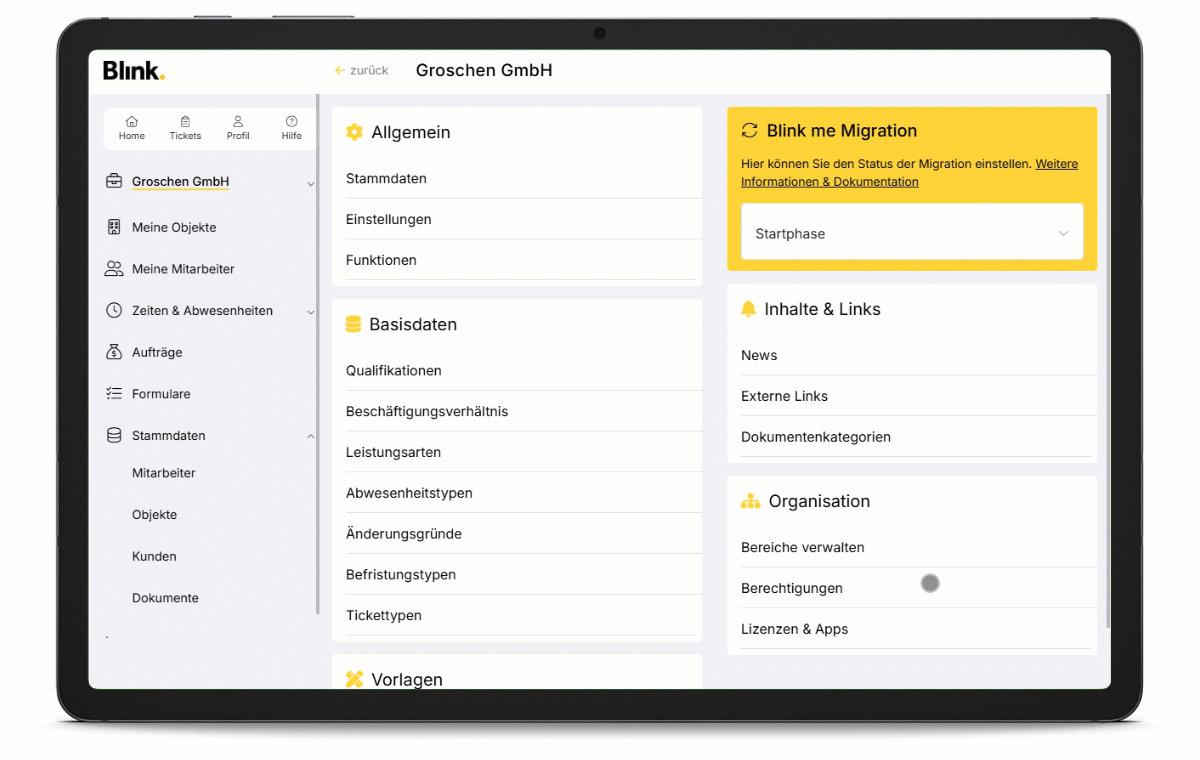Open Tickets via the clipboard icon
The width and height of the screenshot is (1200, 760).
click(x=185, y=122)
